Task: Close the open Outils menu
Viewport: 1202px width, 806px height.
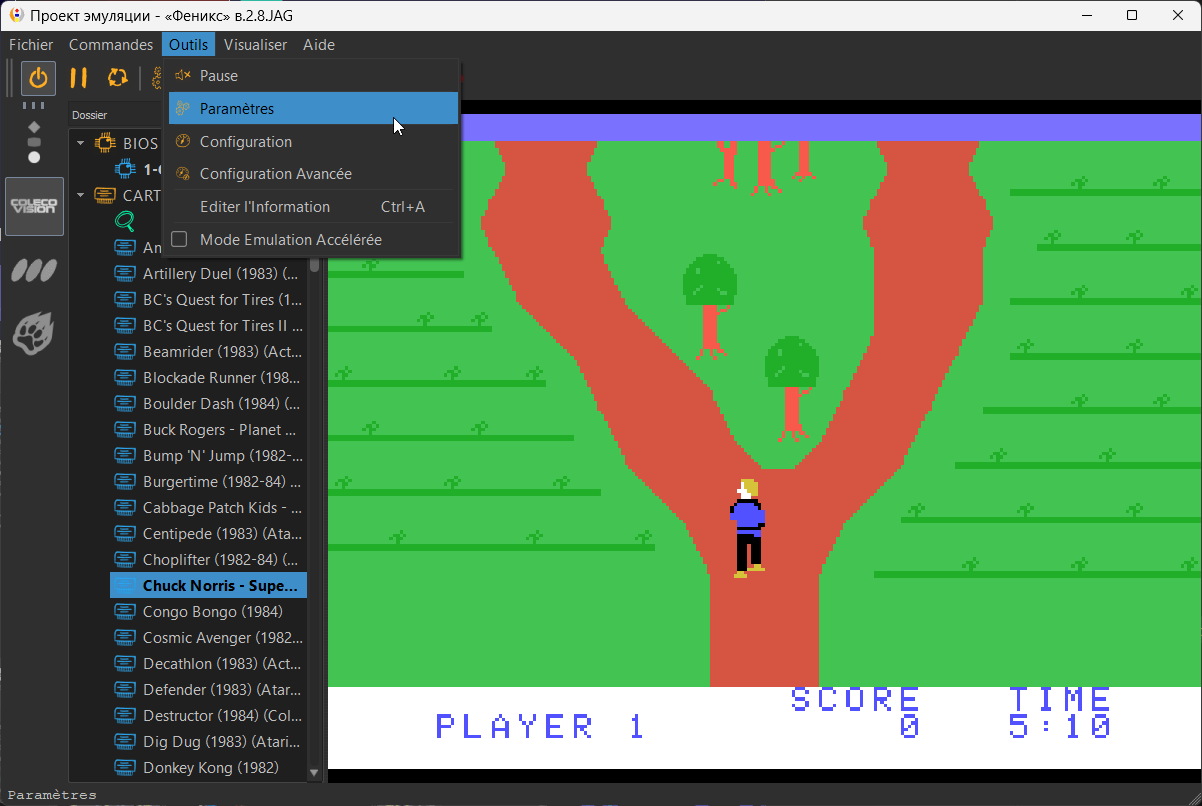Action: click(x=188, y=44)
